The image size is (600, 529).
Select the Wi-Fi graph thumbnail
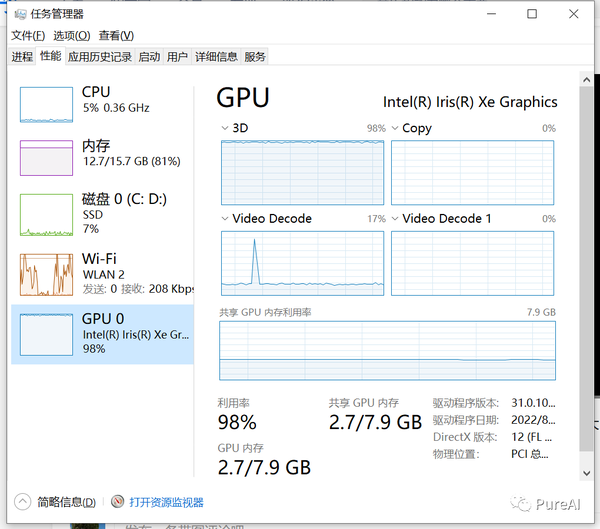[x=47, y=274]
